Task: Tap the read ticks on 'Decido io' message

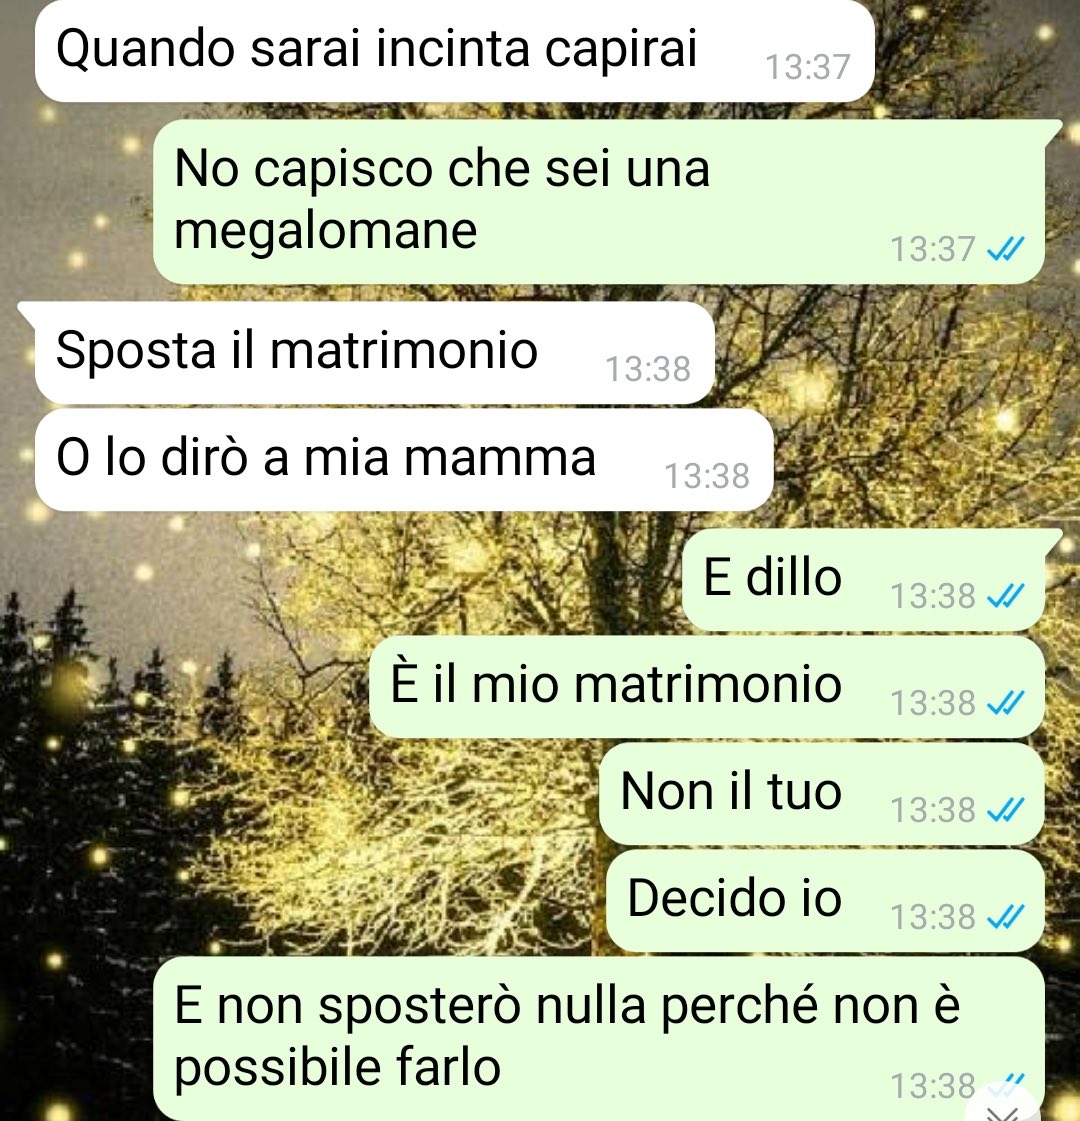Action: point(1005,916)
